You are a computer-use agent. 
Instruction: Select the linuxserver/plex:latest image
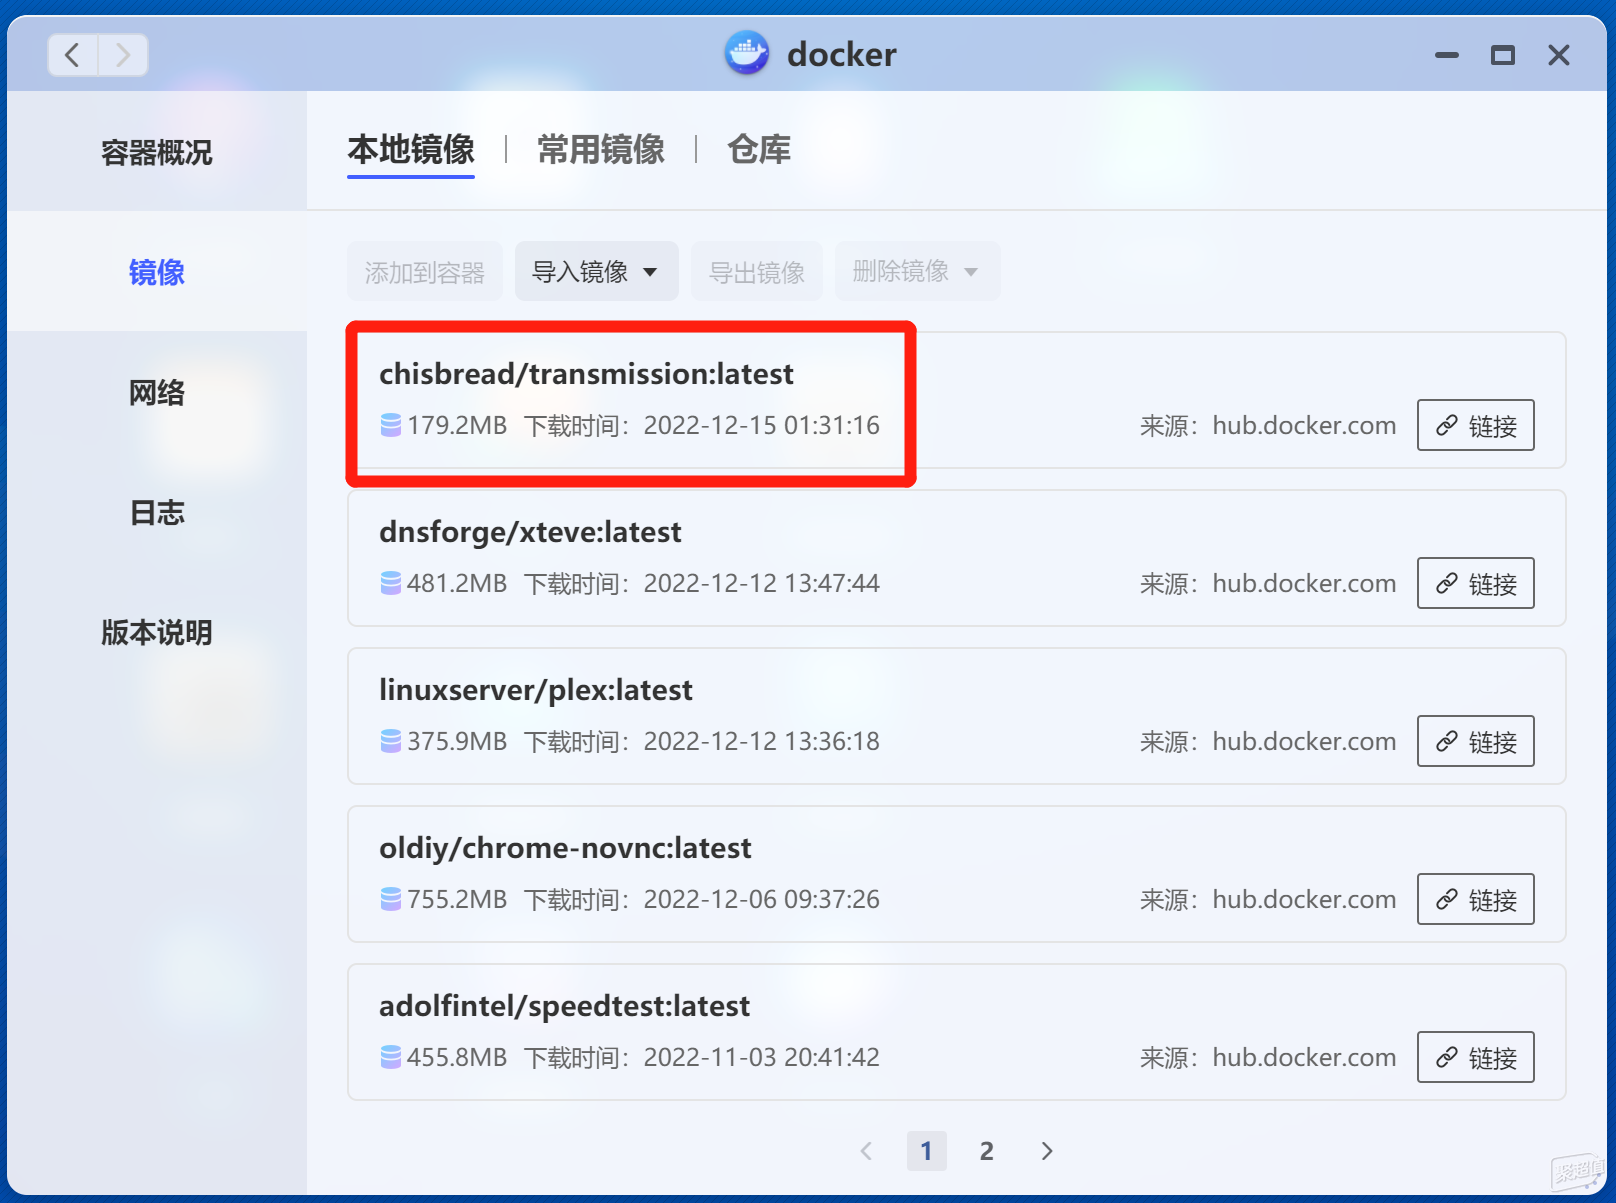(x=956, y=716)
